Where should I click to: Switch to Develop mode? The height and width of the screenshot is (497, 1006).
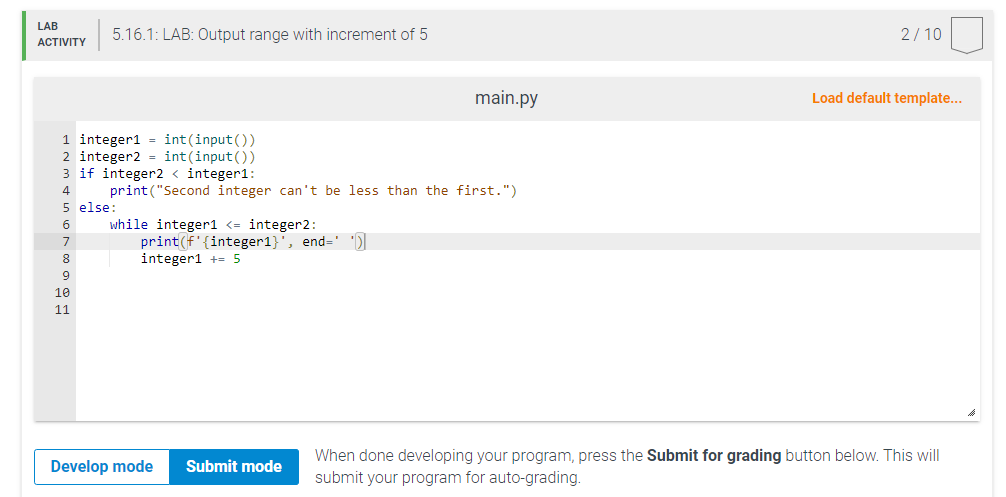pos(102,467)
